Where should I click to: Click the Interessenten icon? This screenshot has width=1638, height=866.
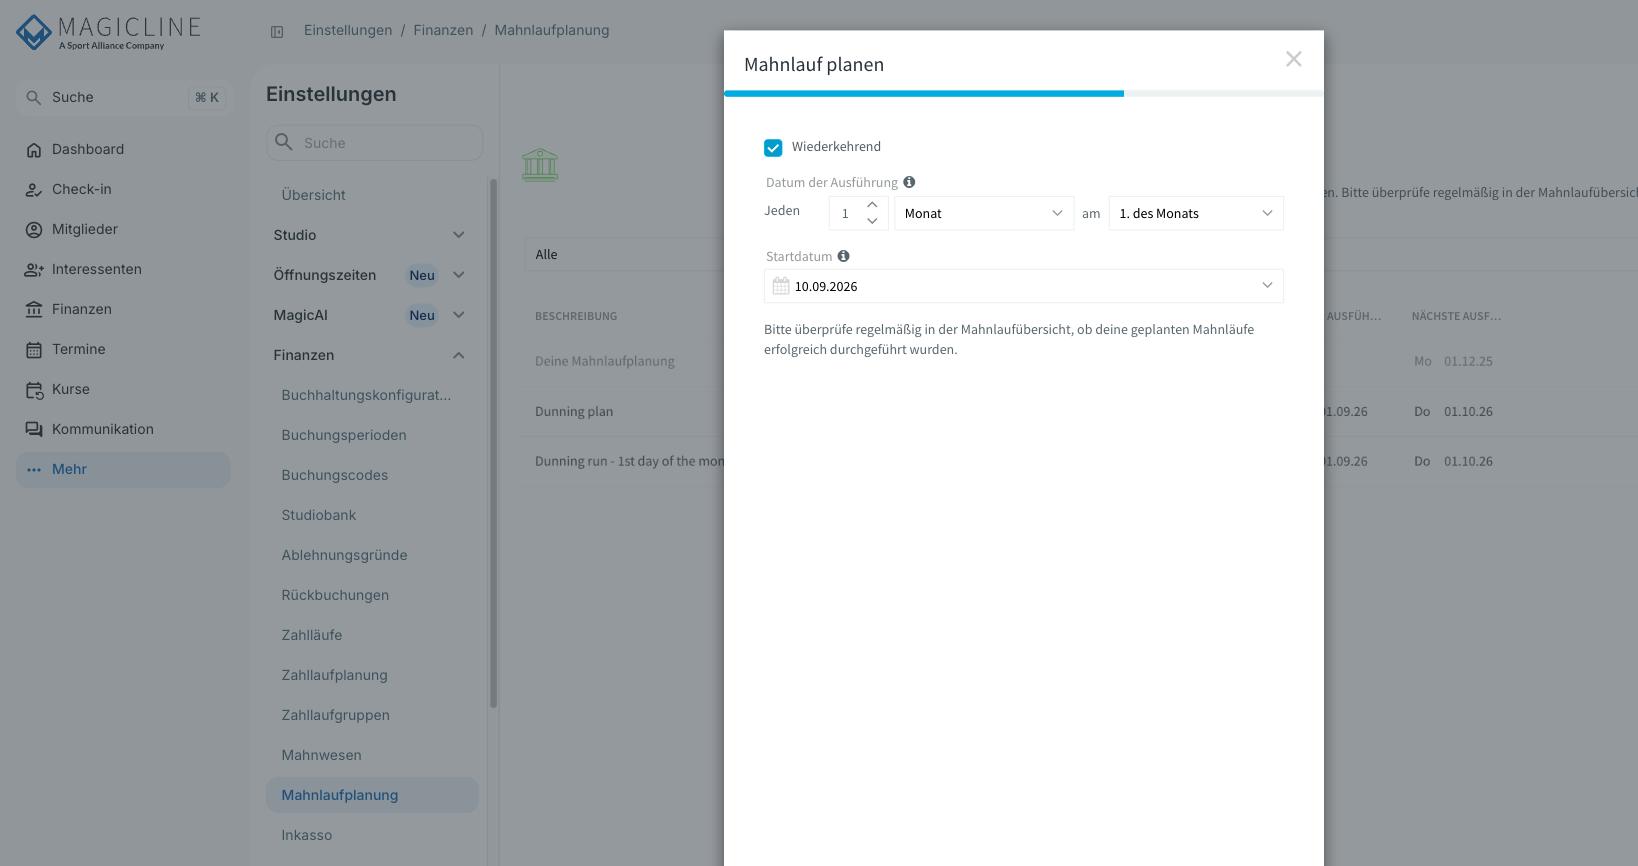click(34, 270)
